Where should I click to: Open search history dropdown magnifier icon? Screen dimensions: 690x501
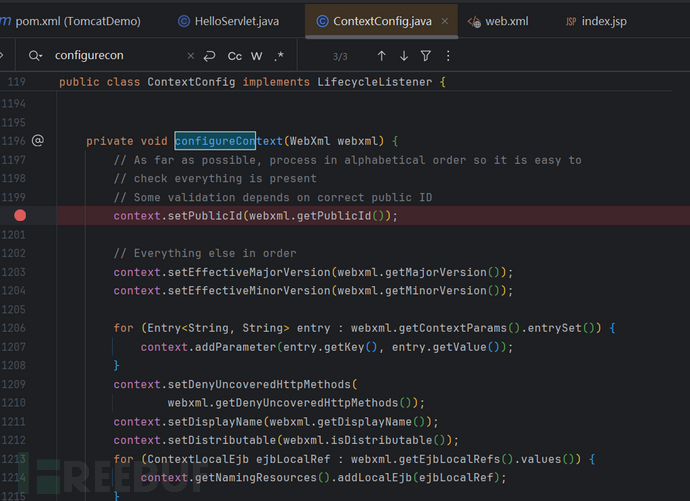(x=35, y=56)
